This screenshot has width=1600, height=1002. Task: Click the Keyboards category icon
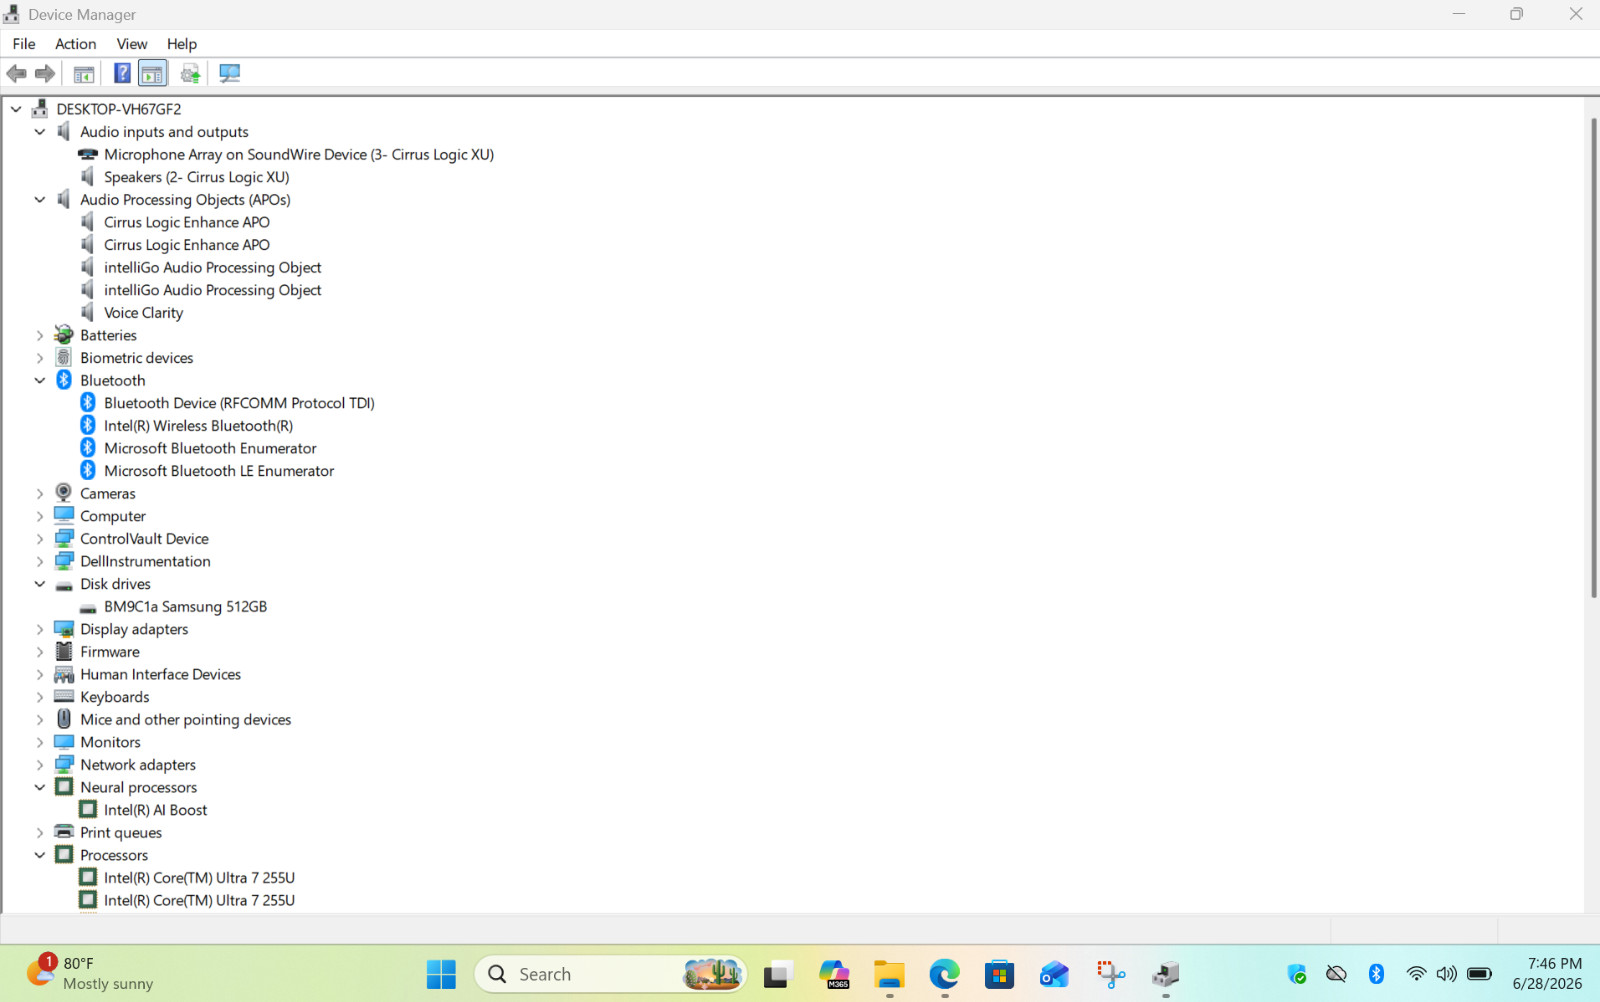coord(64,697)
